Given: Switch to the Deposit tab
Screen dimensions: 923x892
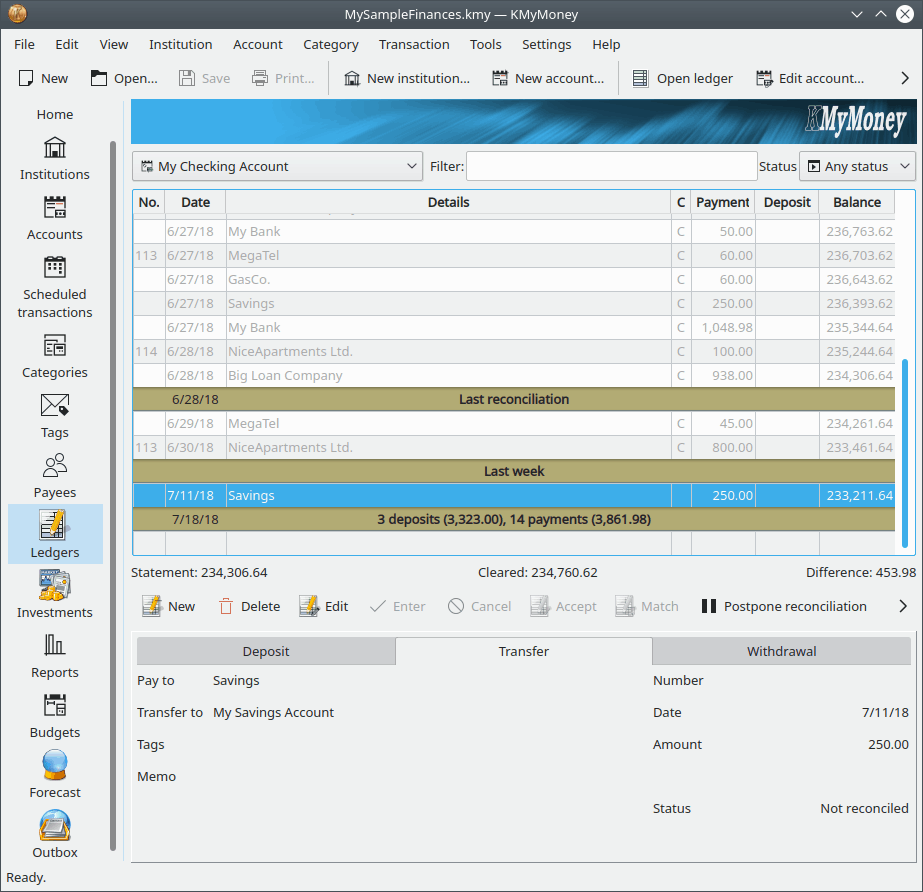Looking at the screenshot, I should [266, 651].
